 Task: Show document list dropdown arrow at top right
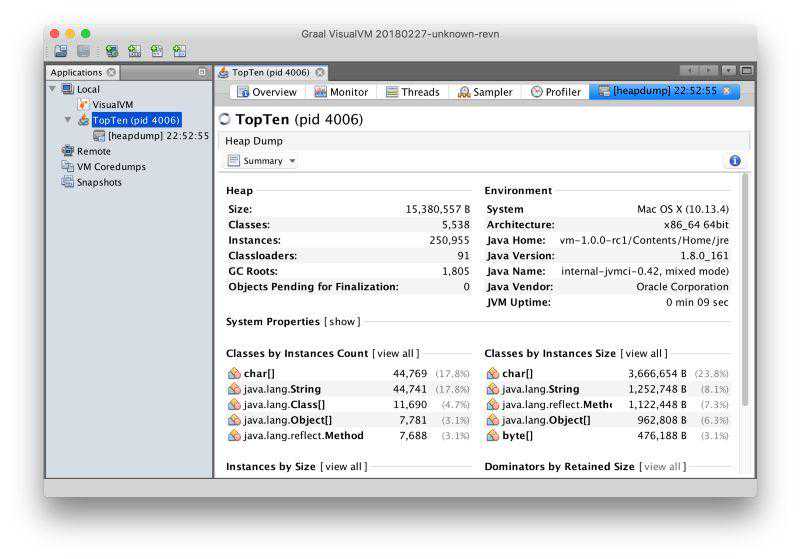click(729, 71)
